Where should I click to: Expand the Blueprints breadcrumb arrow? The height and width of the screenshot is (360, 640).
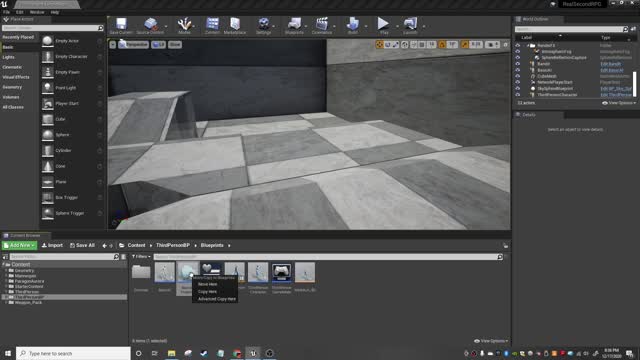click(x=229, y=246)
